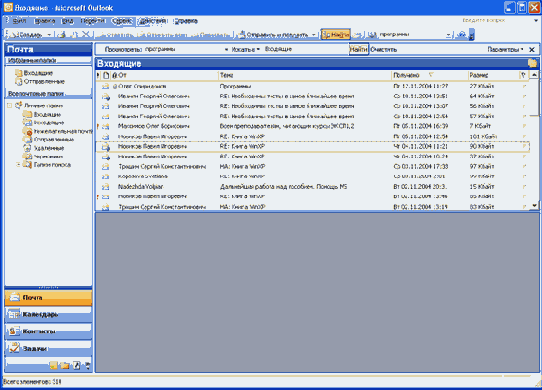Screen dimensions: 542x390
Task: Open the Правка menu
Action: pyautogui.click(x=45, y=21)
